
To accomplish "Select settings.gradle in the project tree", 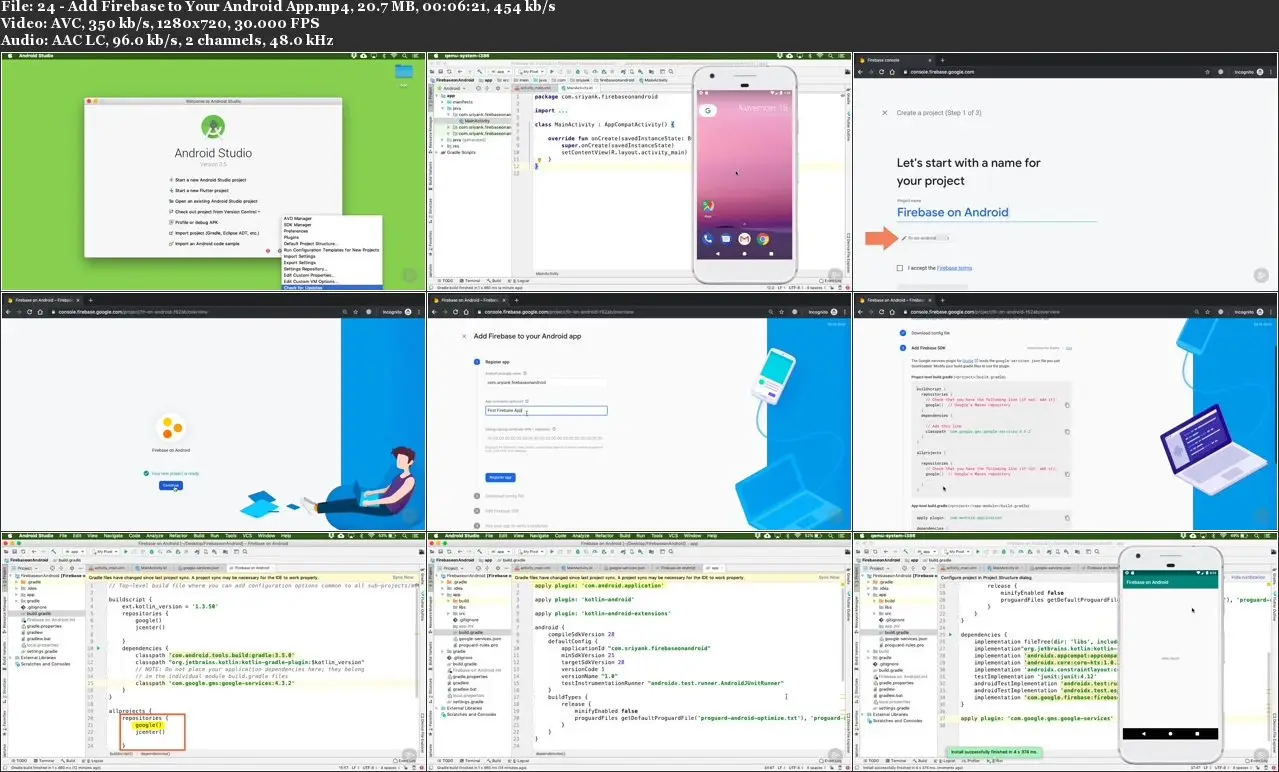I will [x=41, y=651].
